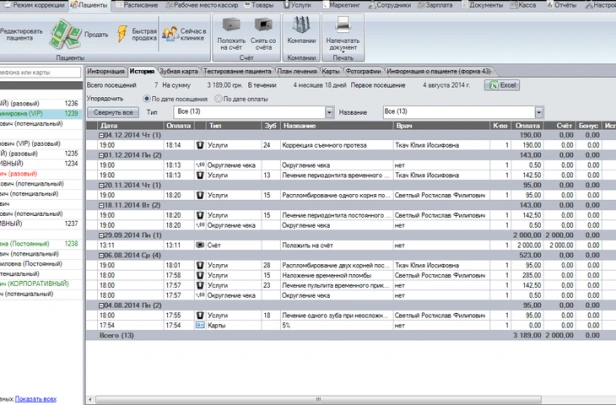Export history with the Excel button

pos(502,85)
